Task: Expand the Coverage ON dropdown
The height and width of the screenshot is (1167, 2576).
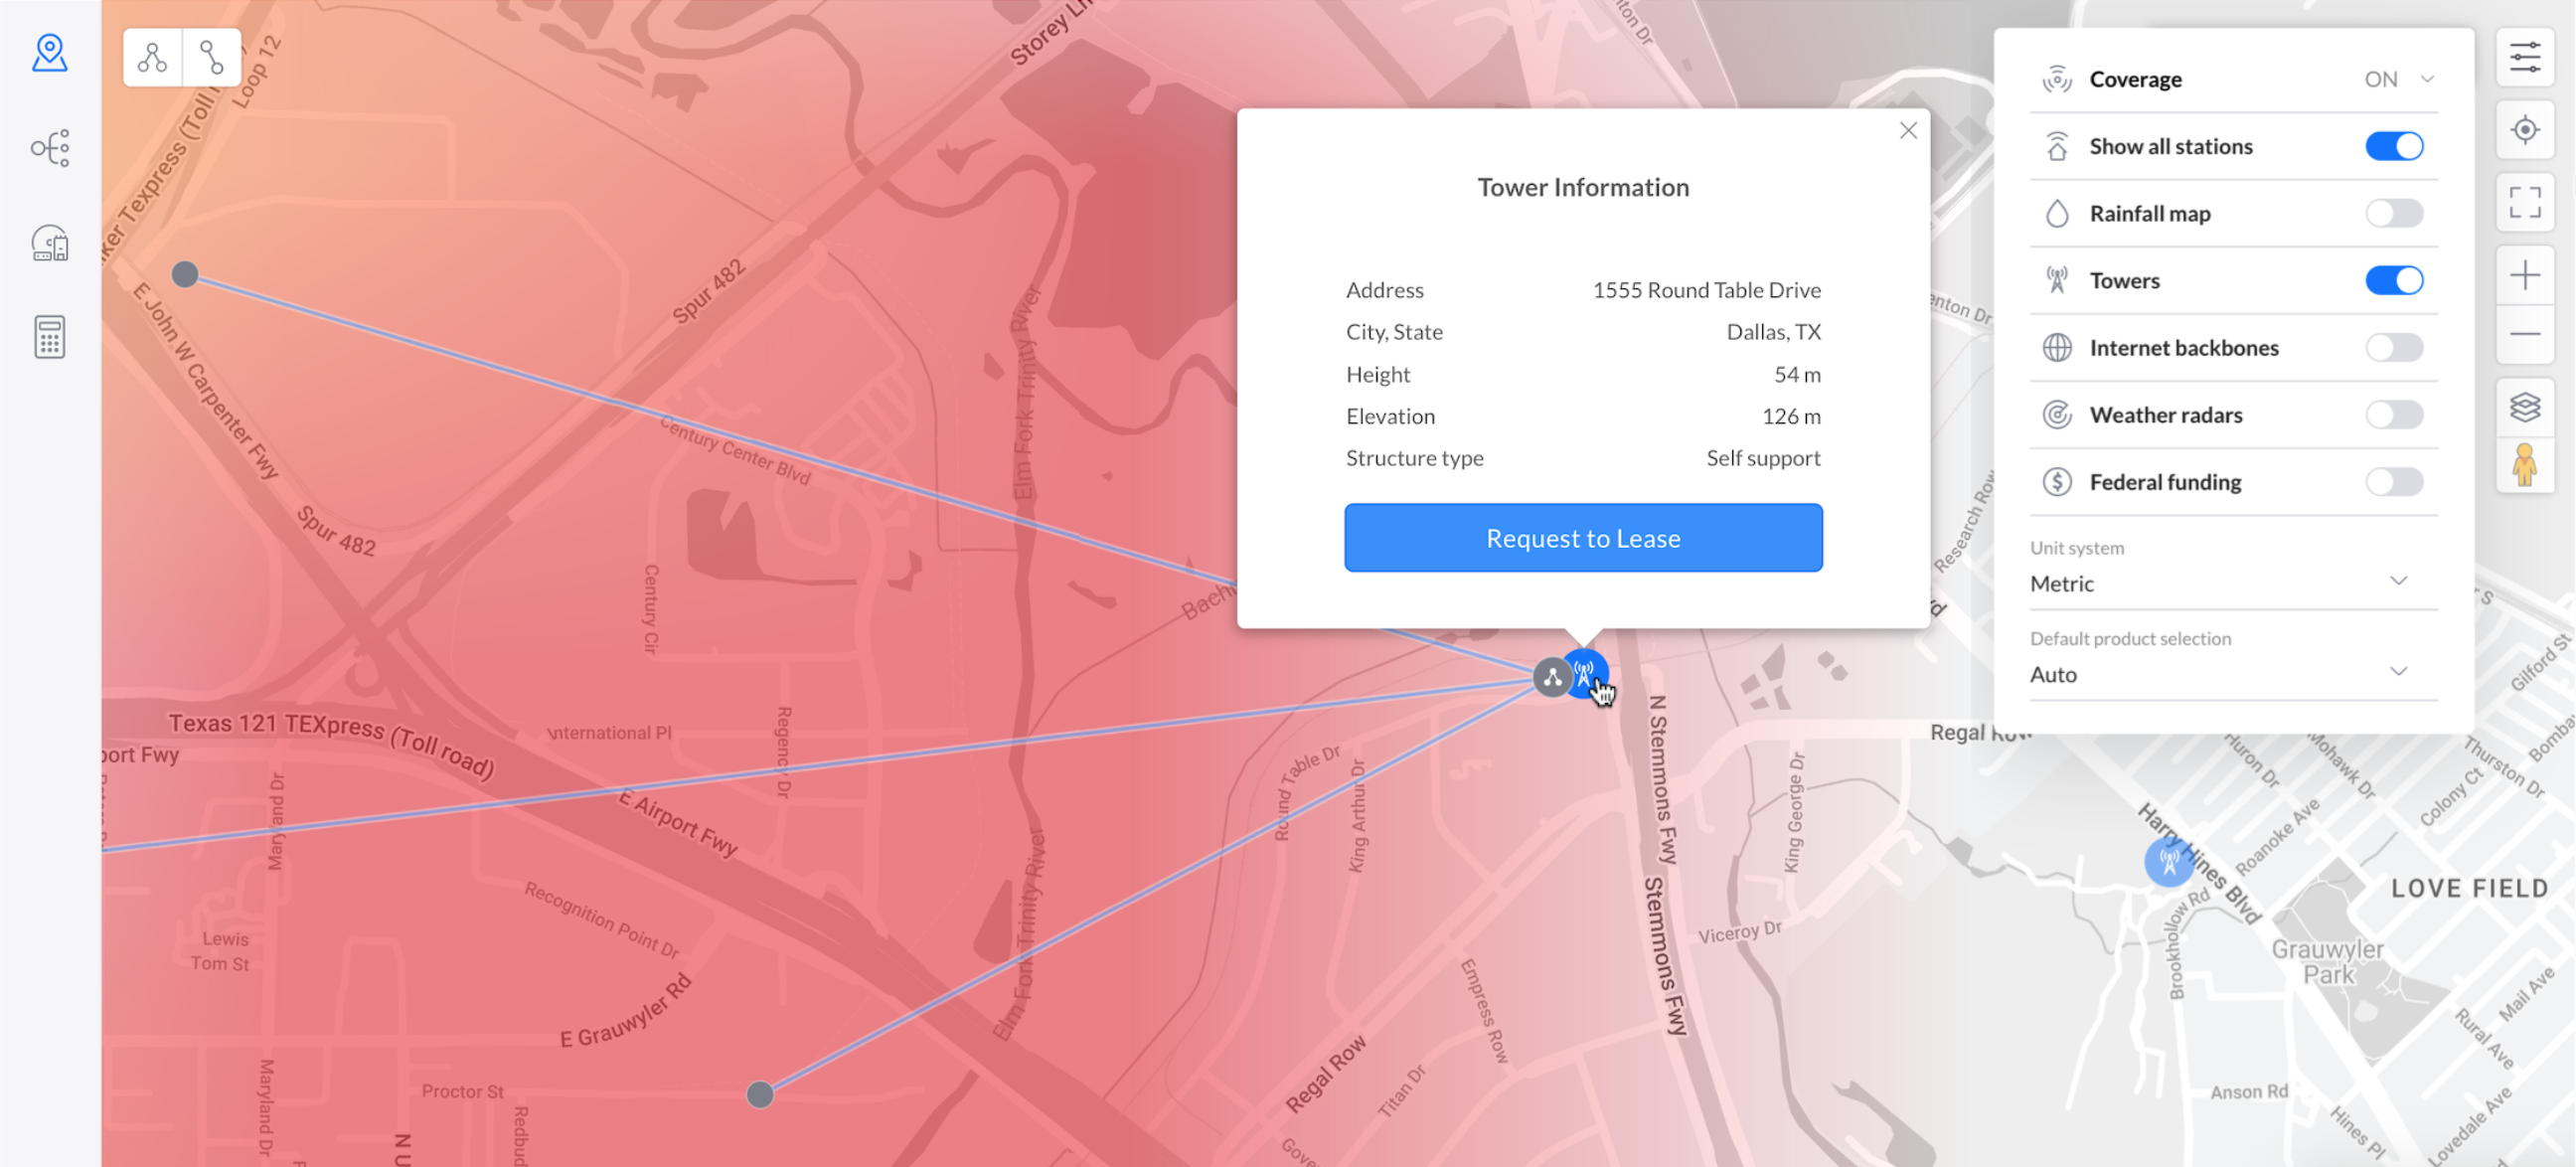Action: click(2427, 79)
